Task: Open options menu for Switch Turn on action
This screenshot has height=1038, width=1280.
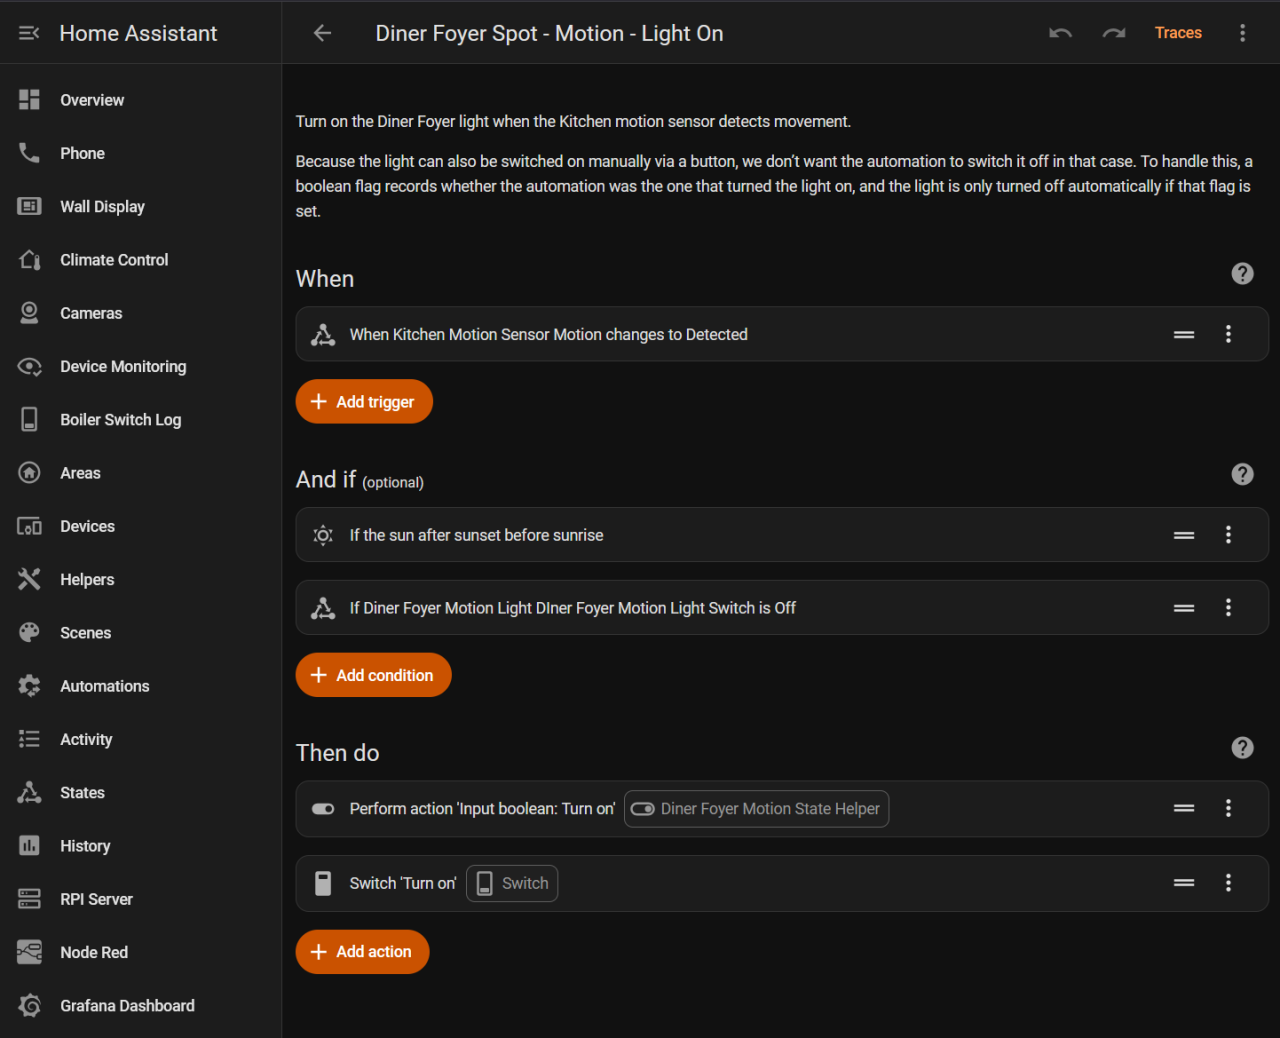Action: 1228,883
